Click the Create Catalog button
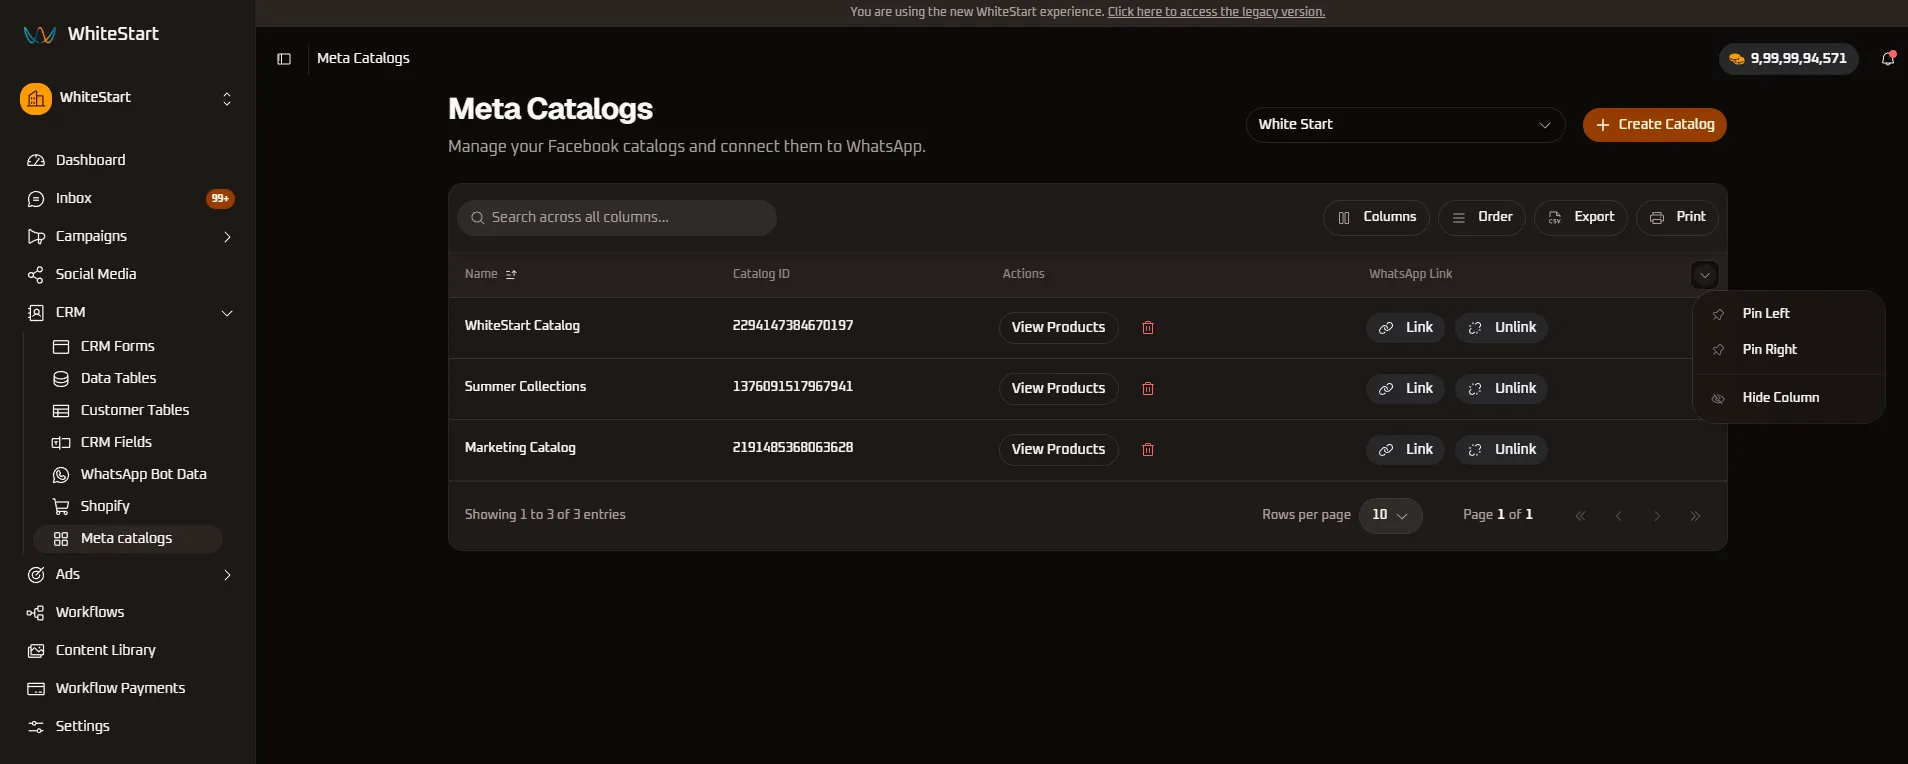The width and height of the screenshot is (1908, 764). tap(1654, 125)
